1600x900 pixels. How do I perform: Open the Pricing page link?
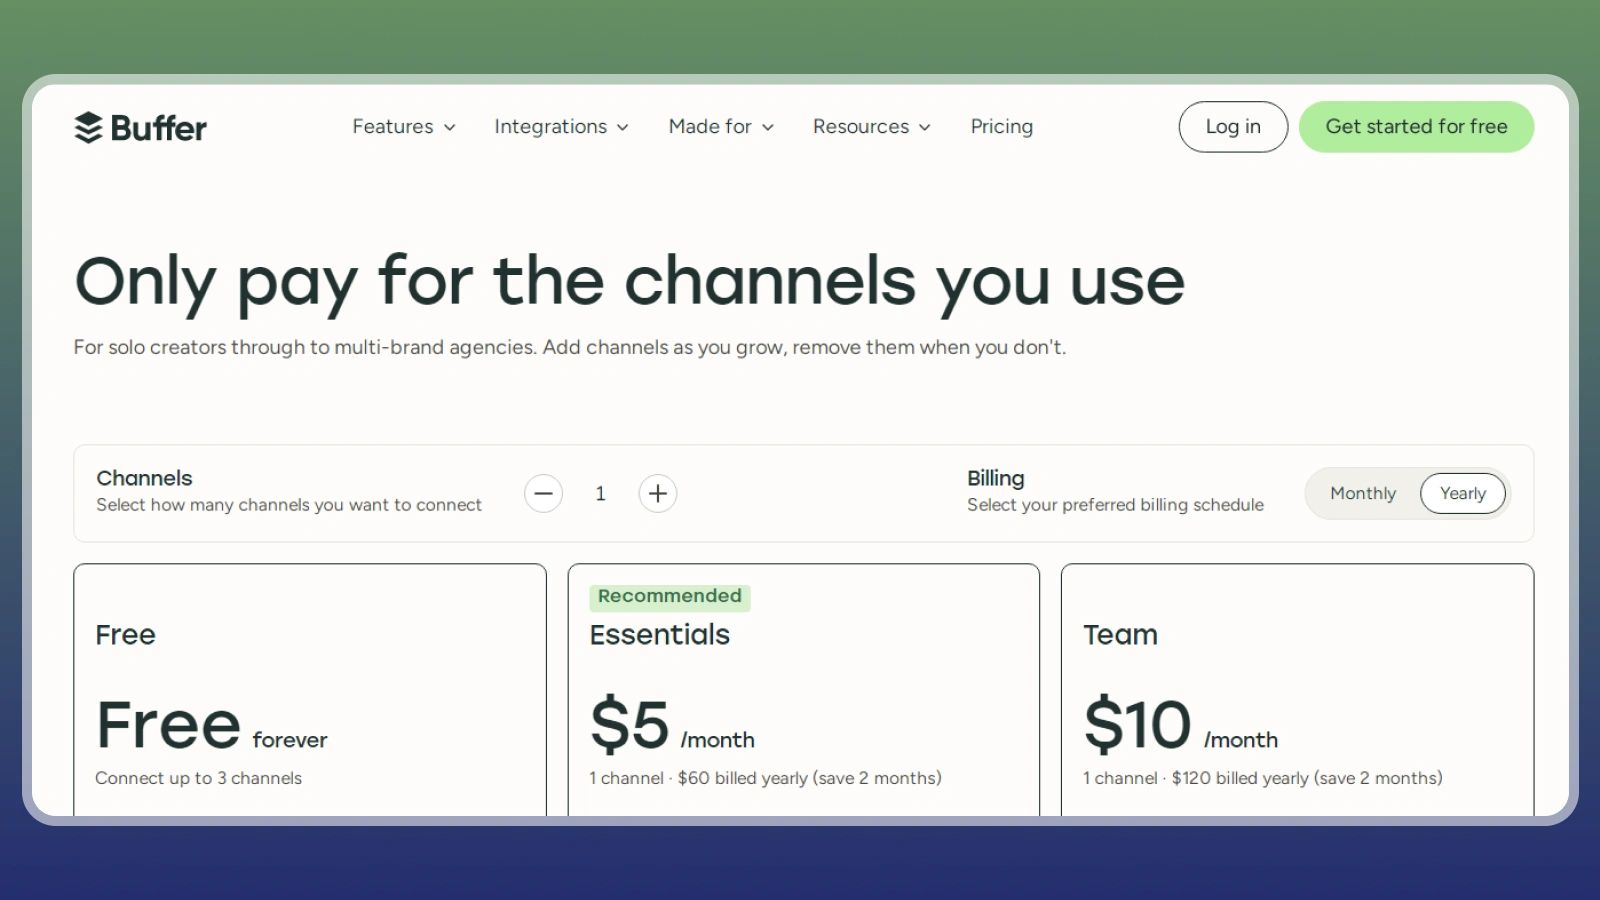(1001, 127)
